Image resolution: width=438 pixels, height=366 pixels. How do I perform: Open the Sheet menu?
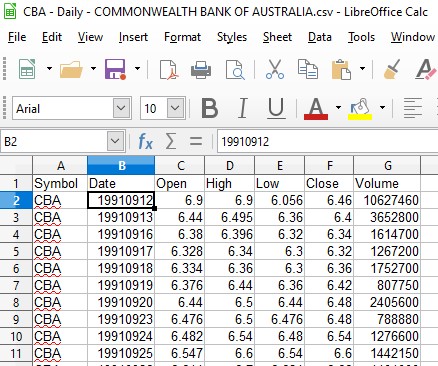tap(277, 37)
